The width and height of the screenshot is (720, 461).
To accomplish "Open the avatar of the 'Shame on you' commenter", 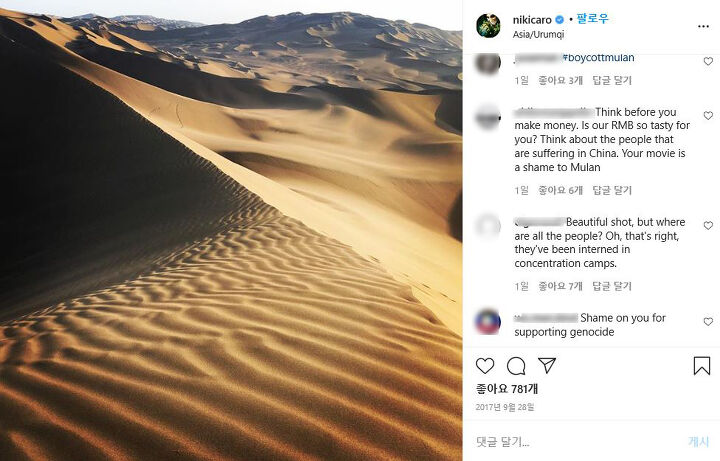I will pos(488,322).
